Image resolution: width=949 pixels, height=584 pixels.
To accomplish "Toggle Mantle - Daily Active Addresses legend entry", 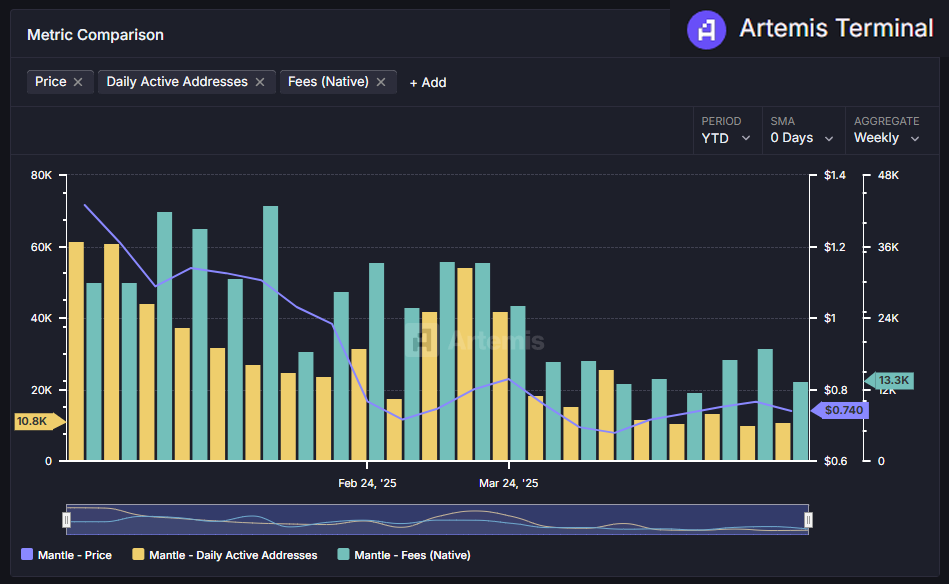I will coord(225,555).
